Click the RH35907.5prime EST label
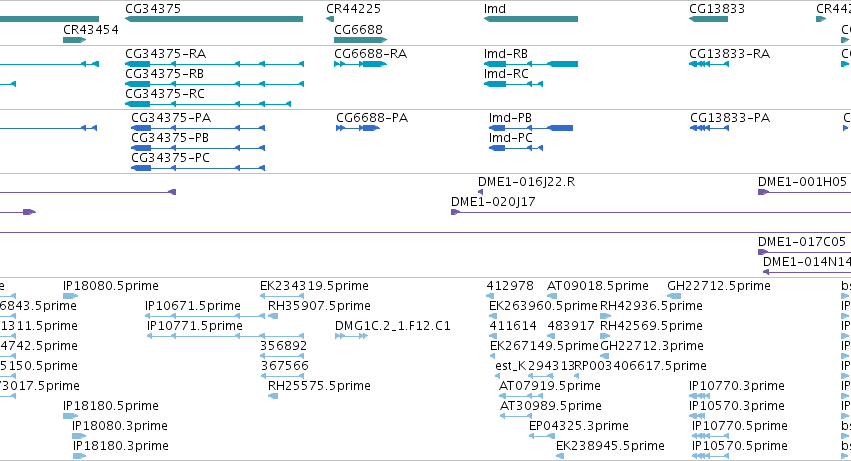 pyautogui.click(x=319, y=306)
